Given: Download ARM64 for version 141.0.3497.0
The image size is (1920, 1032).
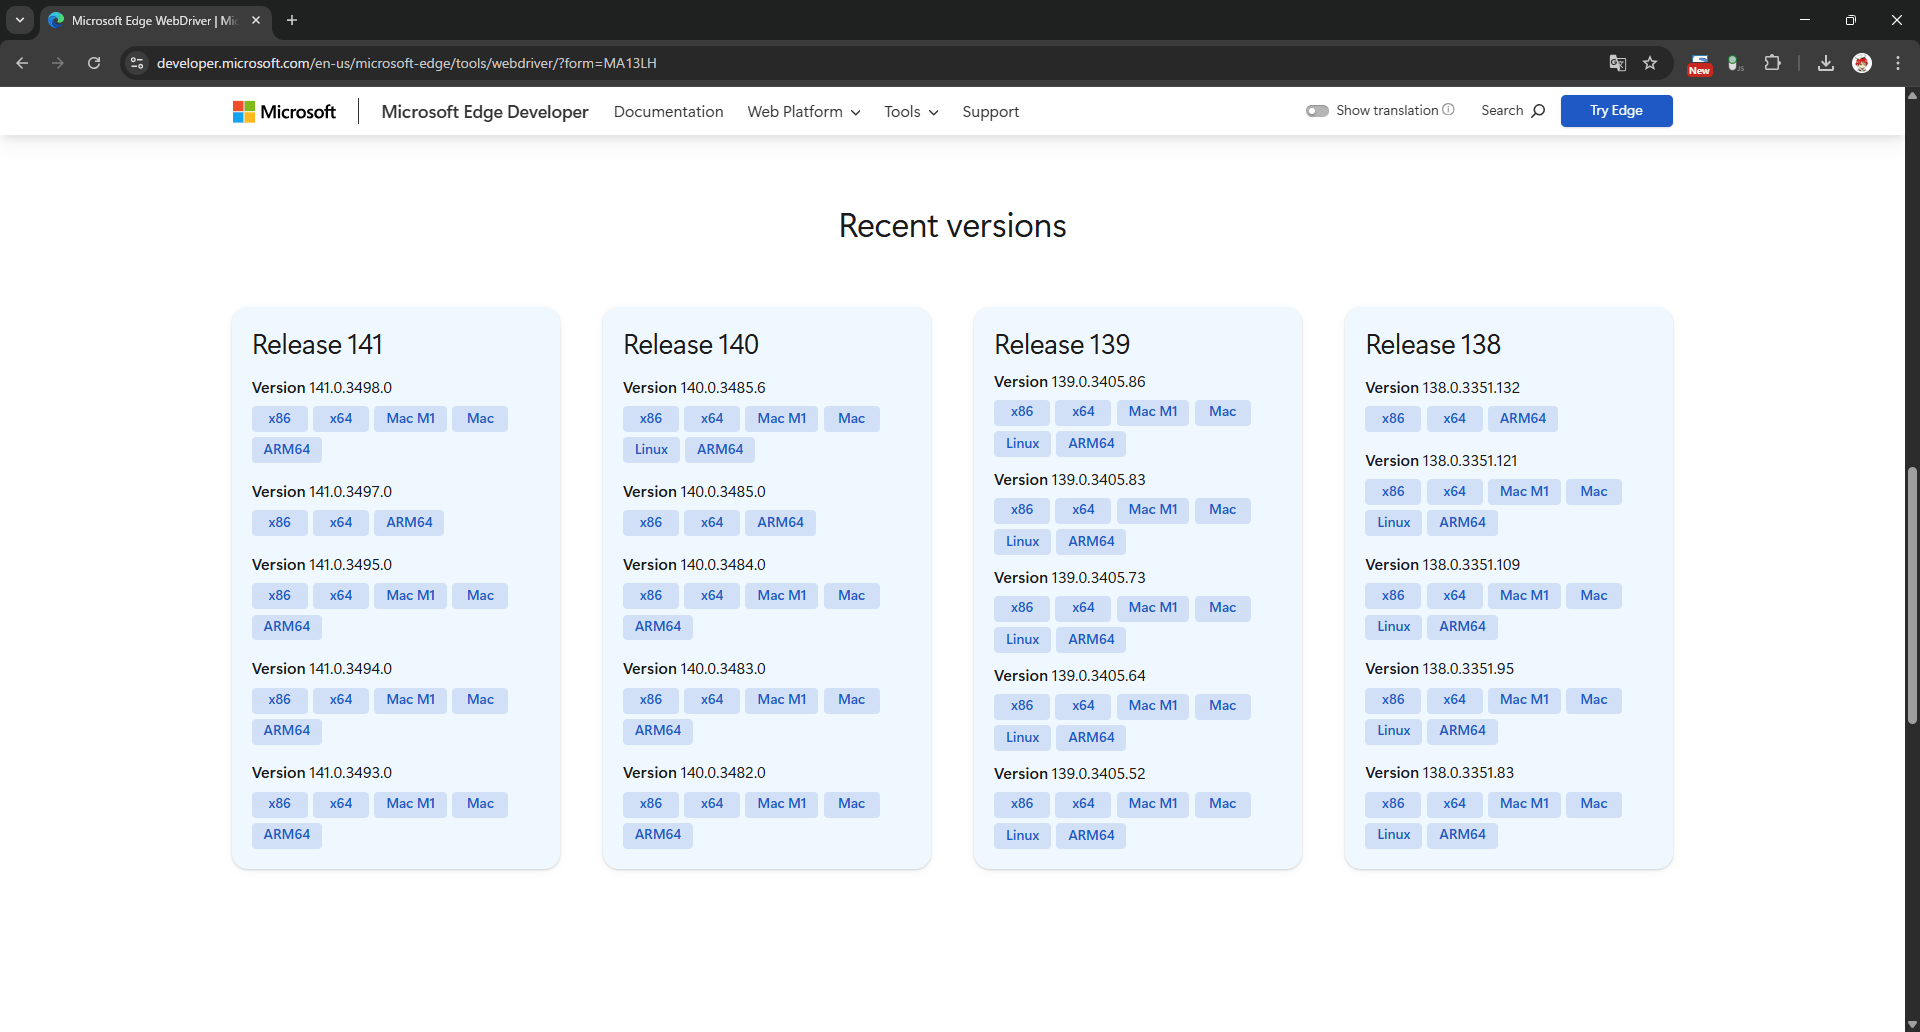Looking at the screenshot, I should pos(409,523).
